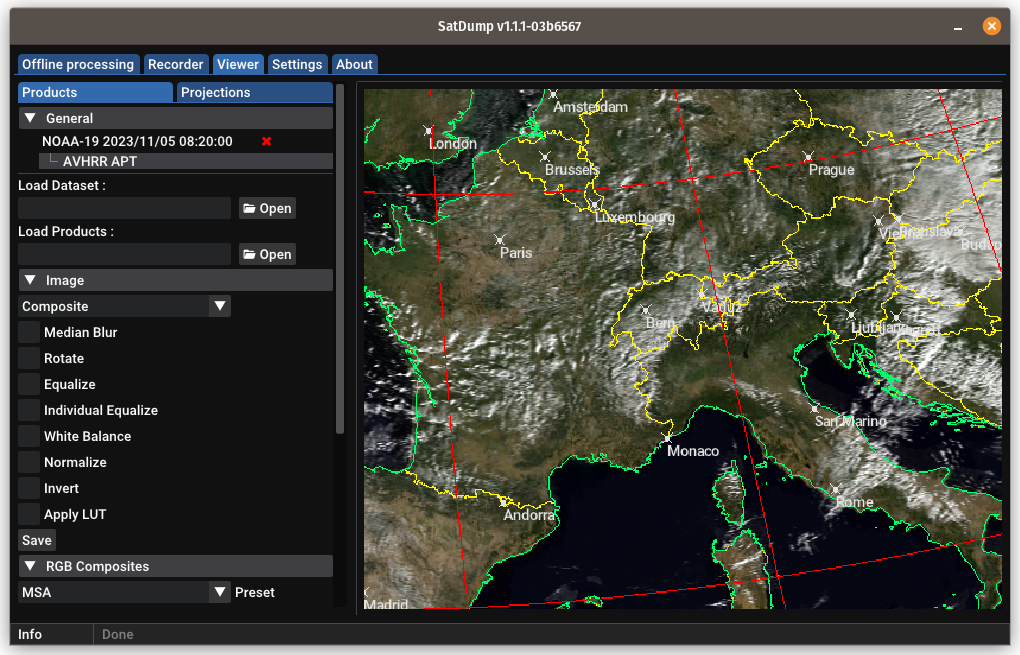
Task: Click the Preset label beside MSA
Action: click(x=255, y=593)
